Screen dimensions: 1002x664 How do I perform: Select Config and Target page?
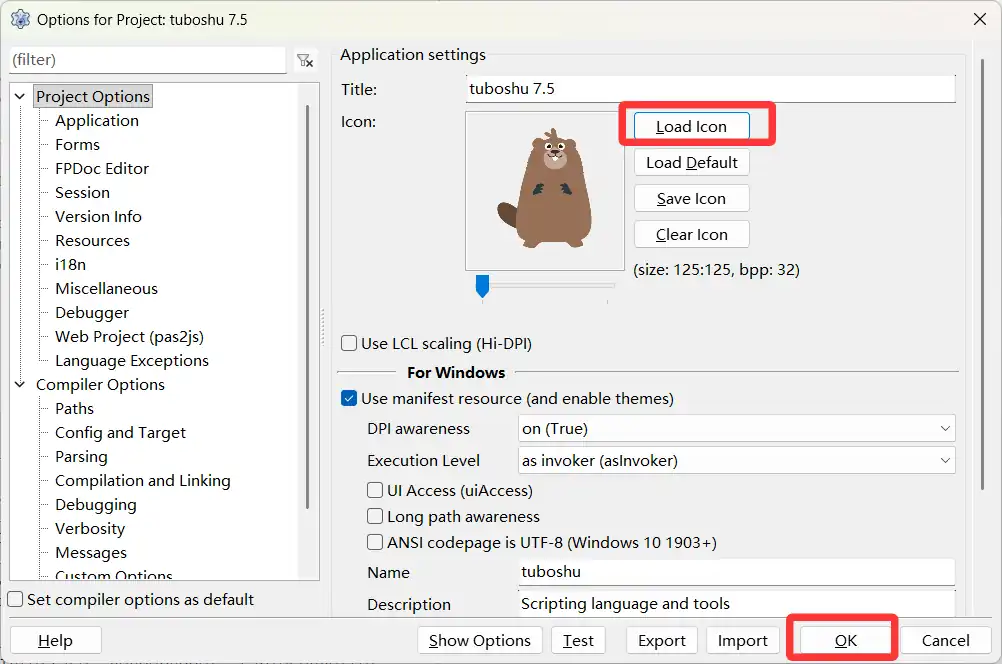(120, 433)
